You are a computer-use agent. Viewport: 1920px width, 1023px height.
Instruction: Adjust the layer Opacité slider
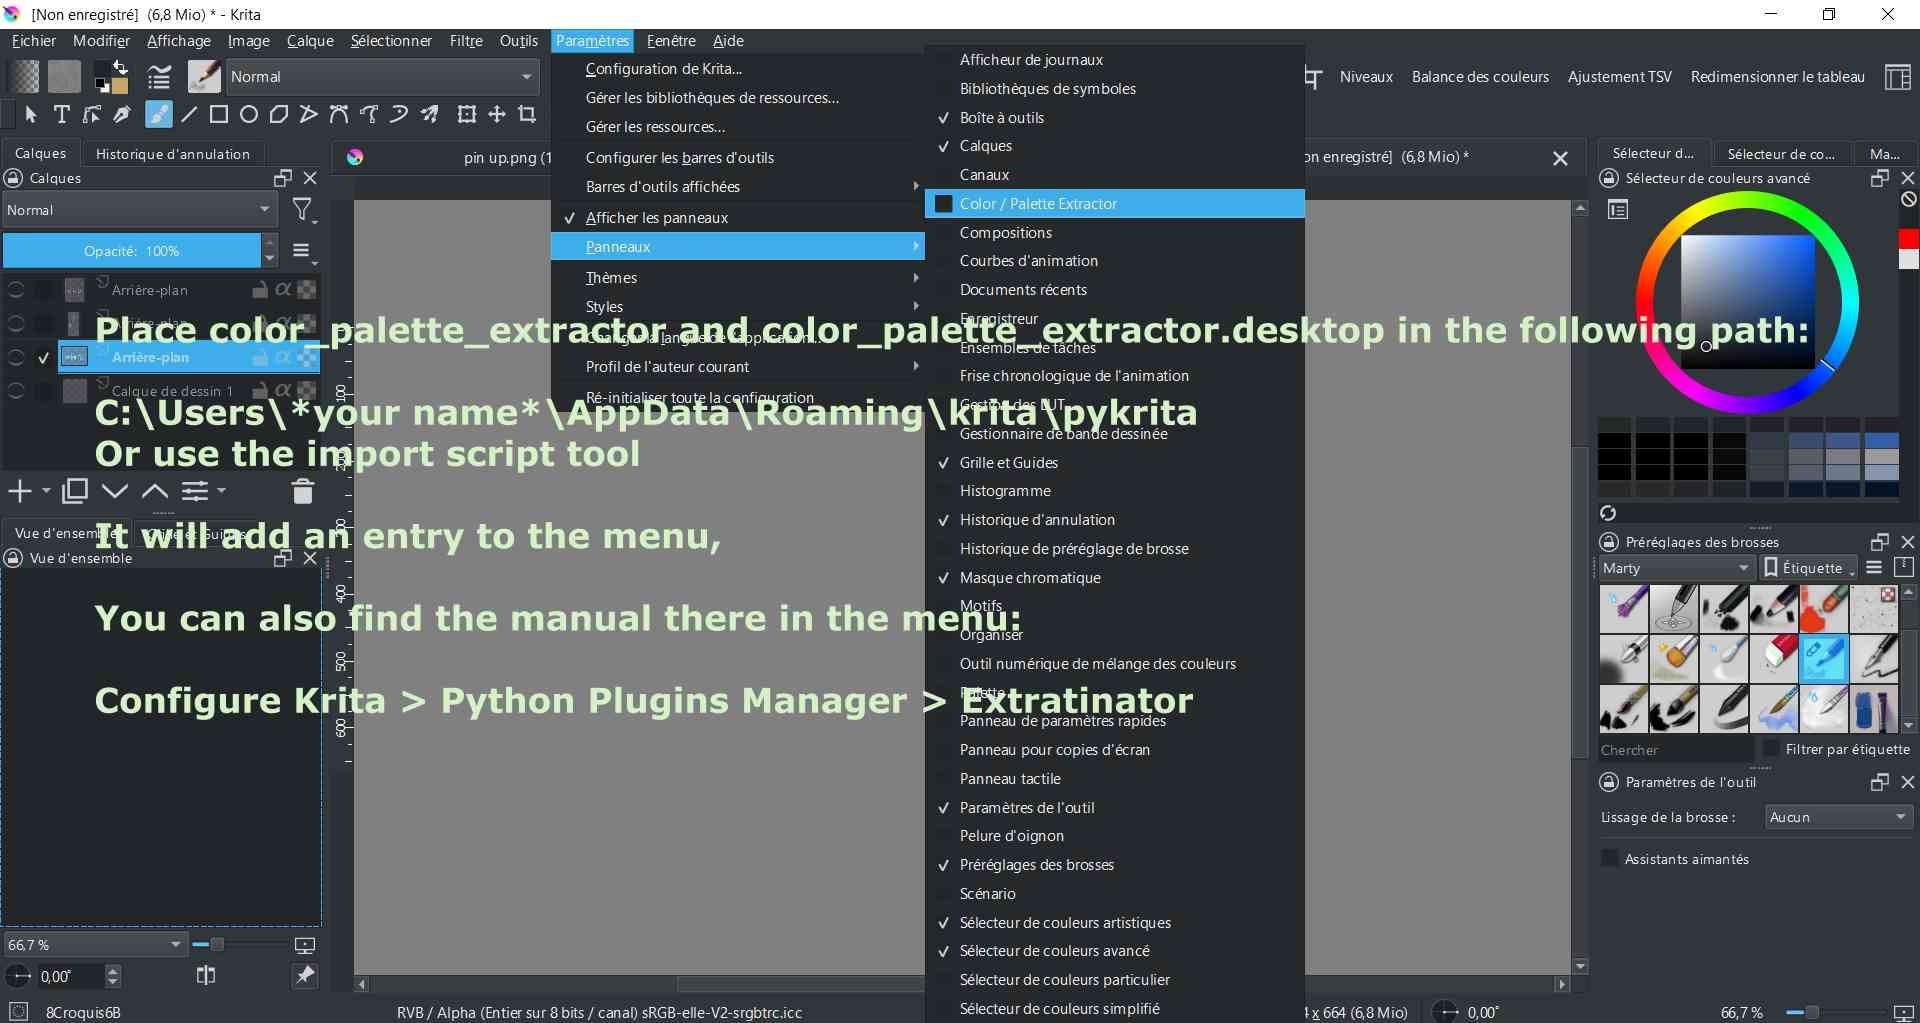click(132, 251)
